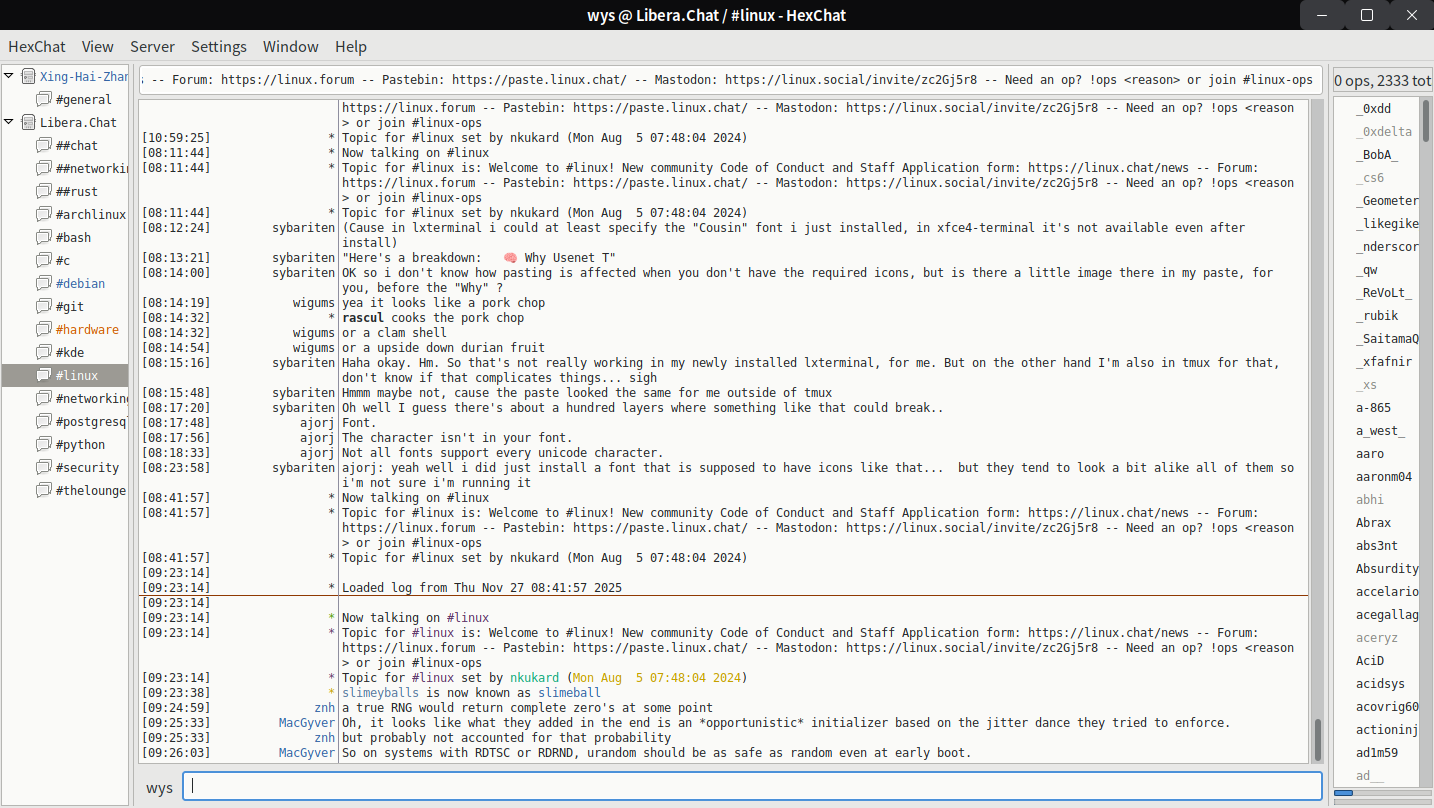1434x808 pixels.
Task: Open the Settings menu
Action: pyautogui.click(x=218, y=46)
